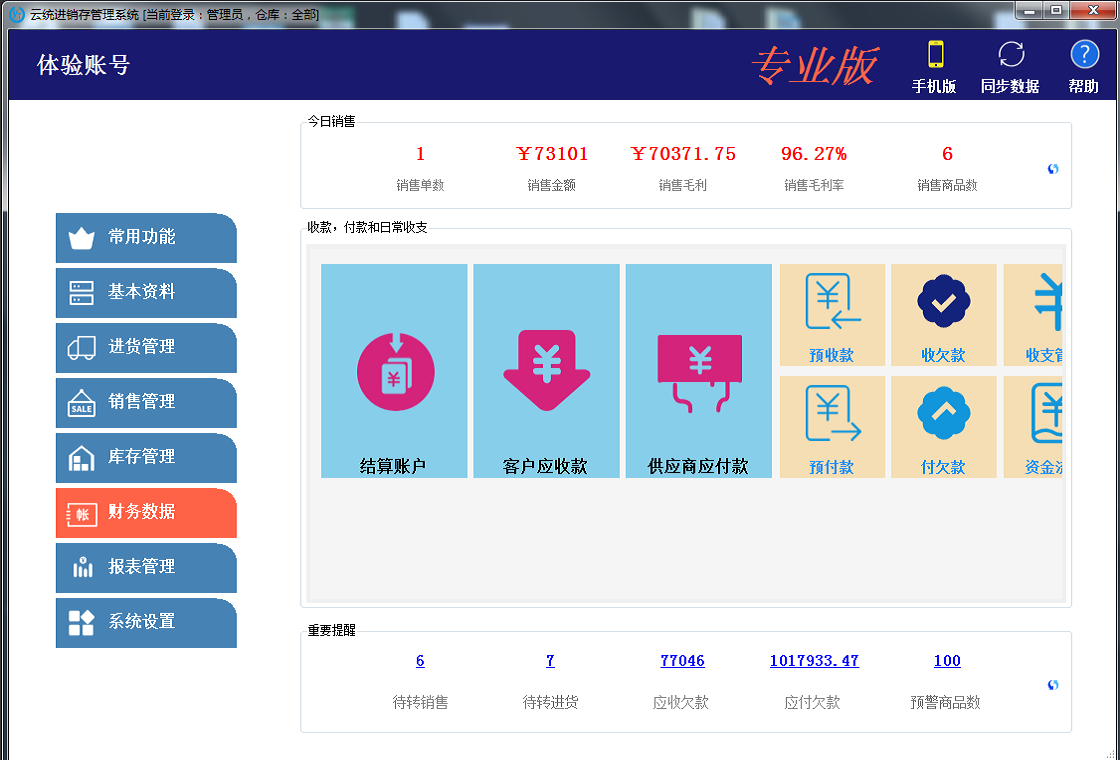Select the 付欠款 pay debt icon
This screenshot has height=760, width=1120.
[x=943, y=426]
